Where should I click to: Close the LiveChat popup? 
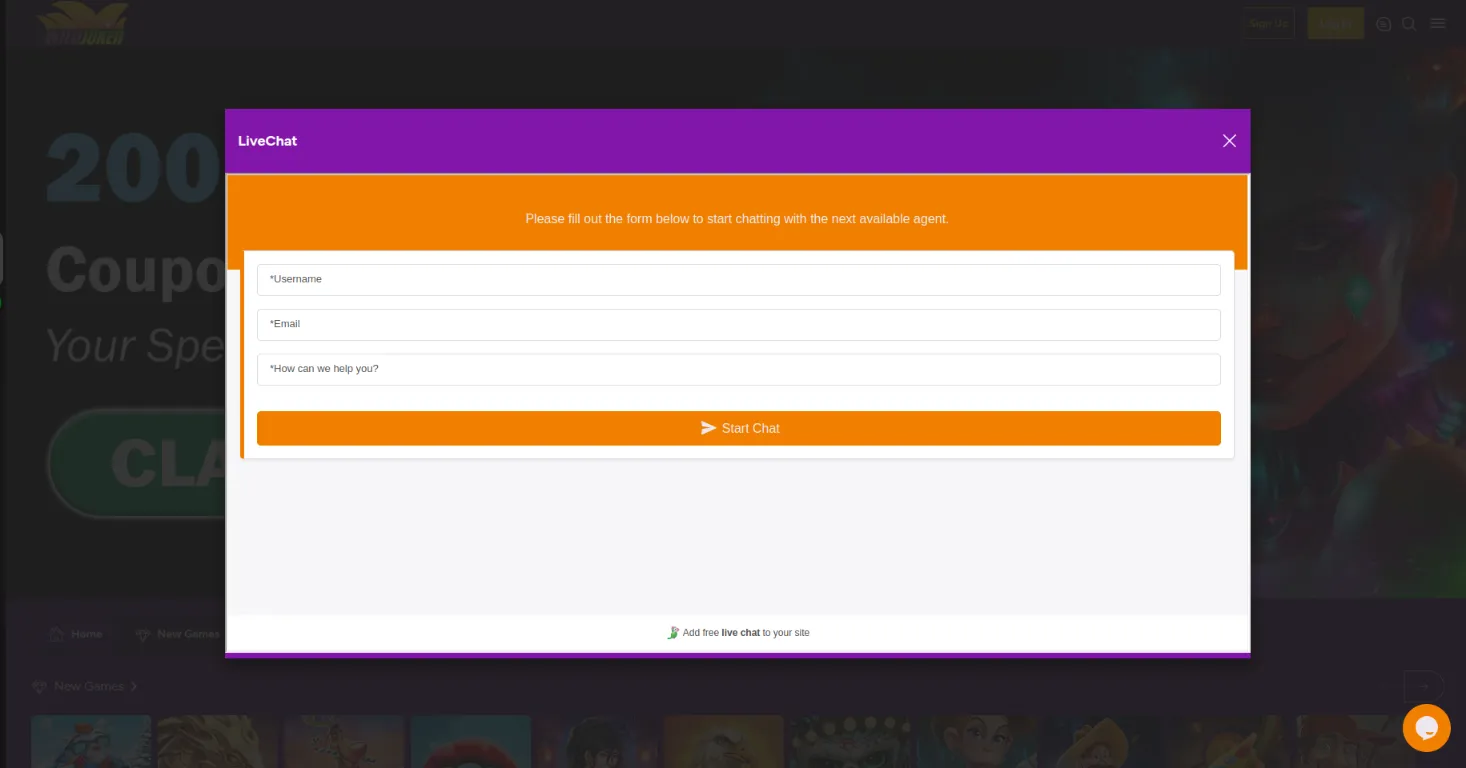pyautogui.click(x=1229, y=140)
